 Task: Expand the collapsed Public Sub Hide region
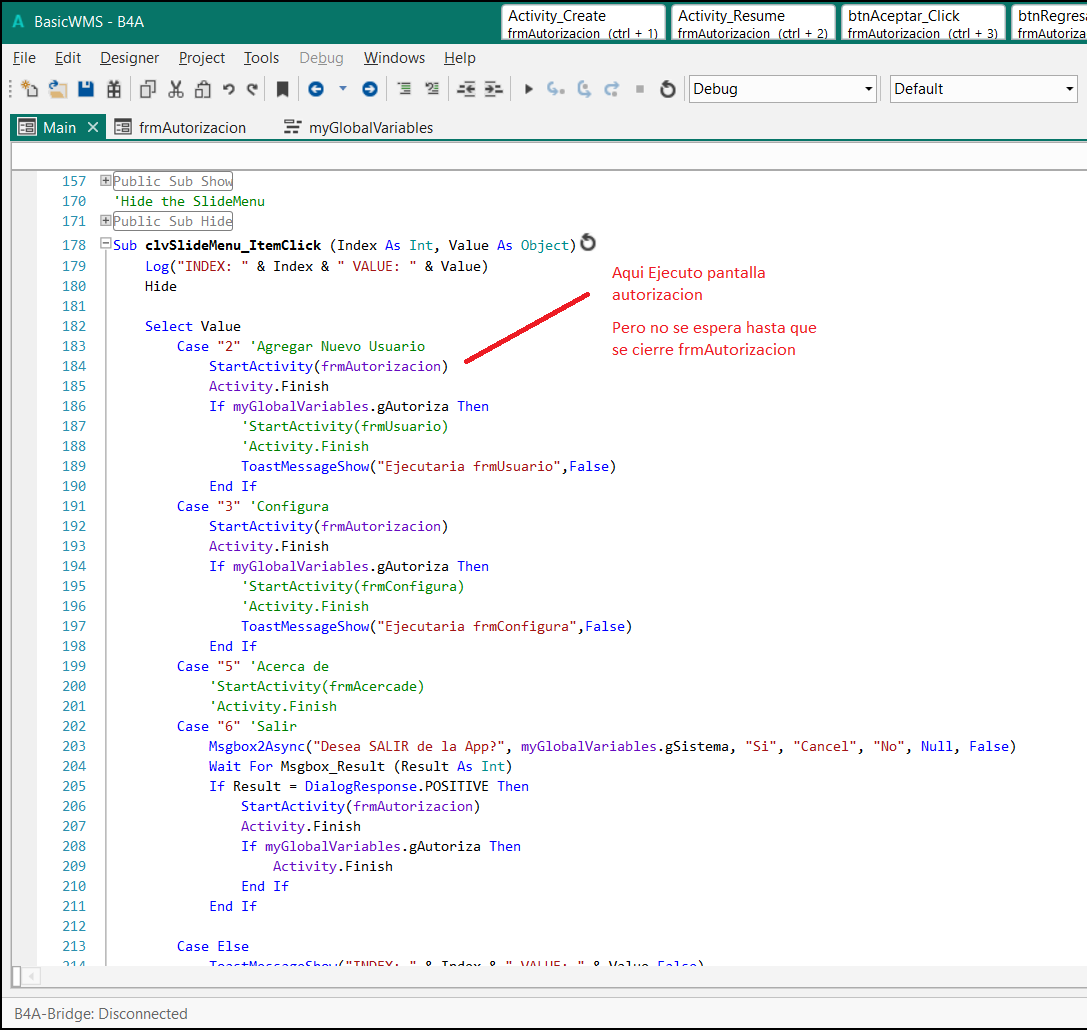[x=106, y=221]
